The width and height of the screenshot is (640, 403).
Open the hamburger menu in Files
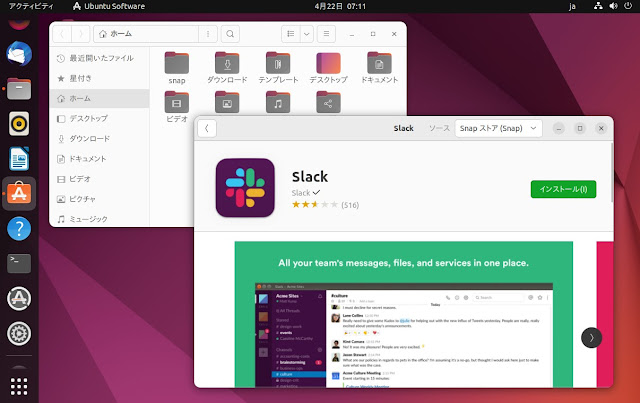click(326, 34)
